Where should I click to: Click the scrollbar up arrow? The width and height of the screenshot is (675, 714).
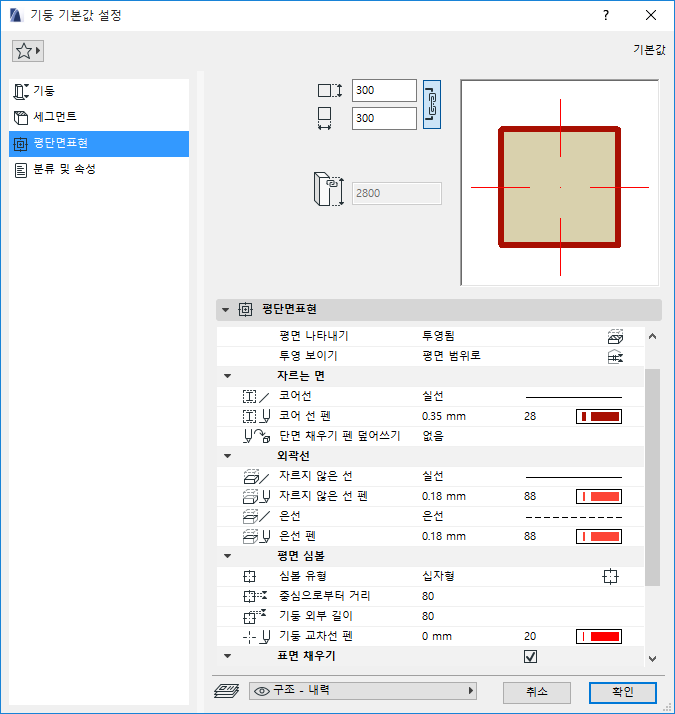pyautogui.click(x=652, y=337)
